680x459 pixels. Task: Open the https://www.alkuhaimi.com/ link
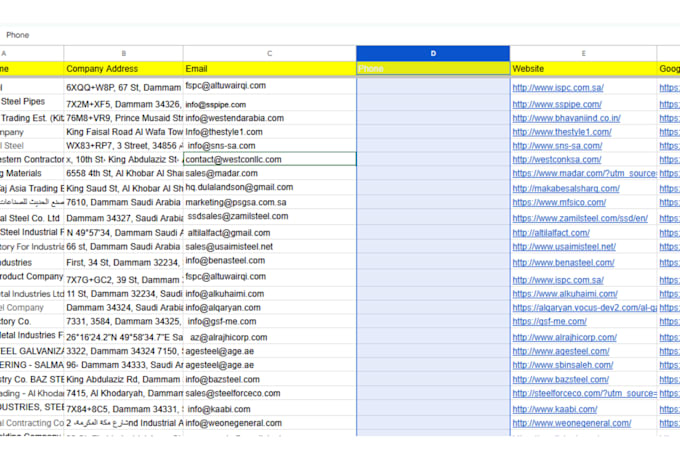[565, 294]
